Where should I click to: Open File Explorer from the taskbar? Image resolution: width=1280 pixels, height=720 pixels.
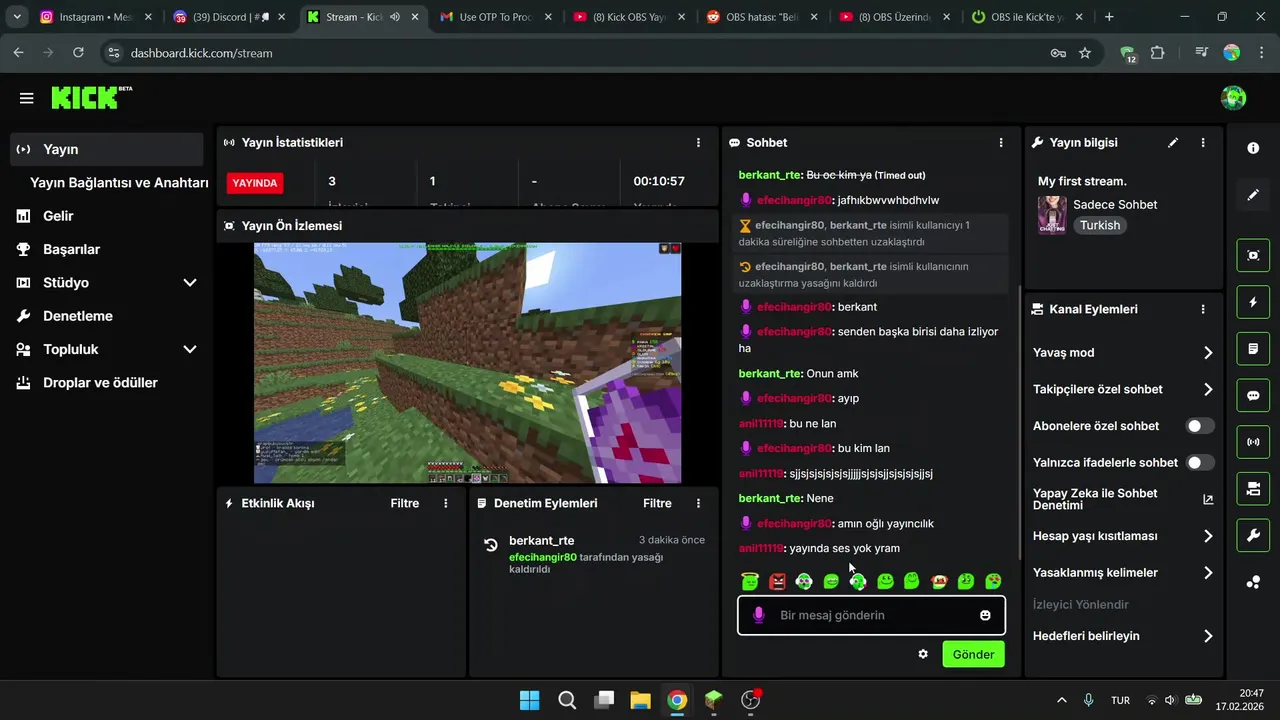point(640,700)
